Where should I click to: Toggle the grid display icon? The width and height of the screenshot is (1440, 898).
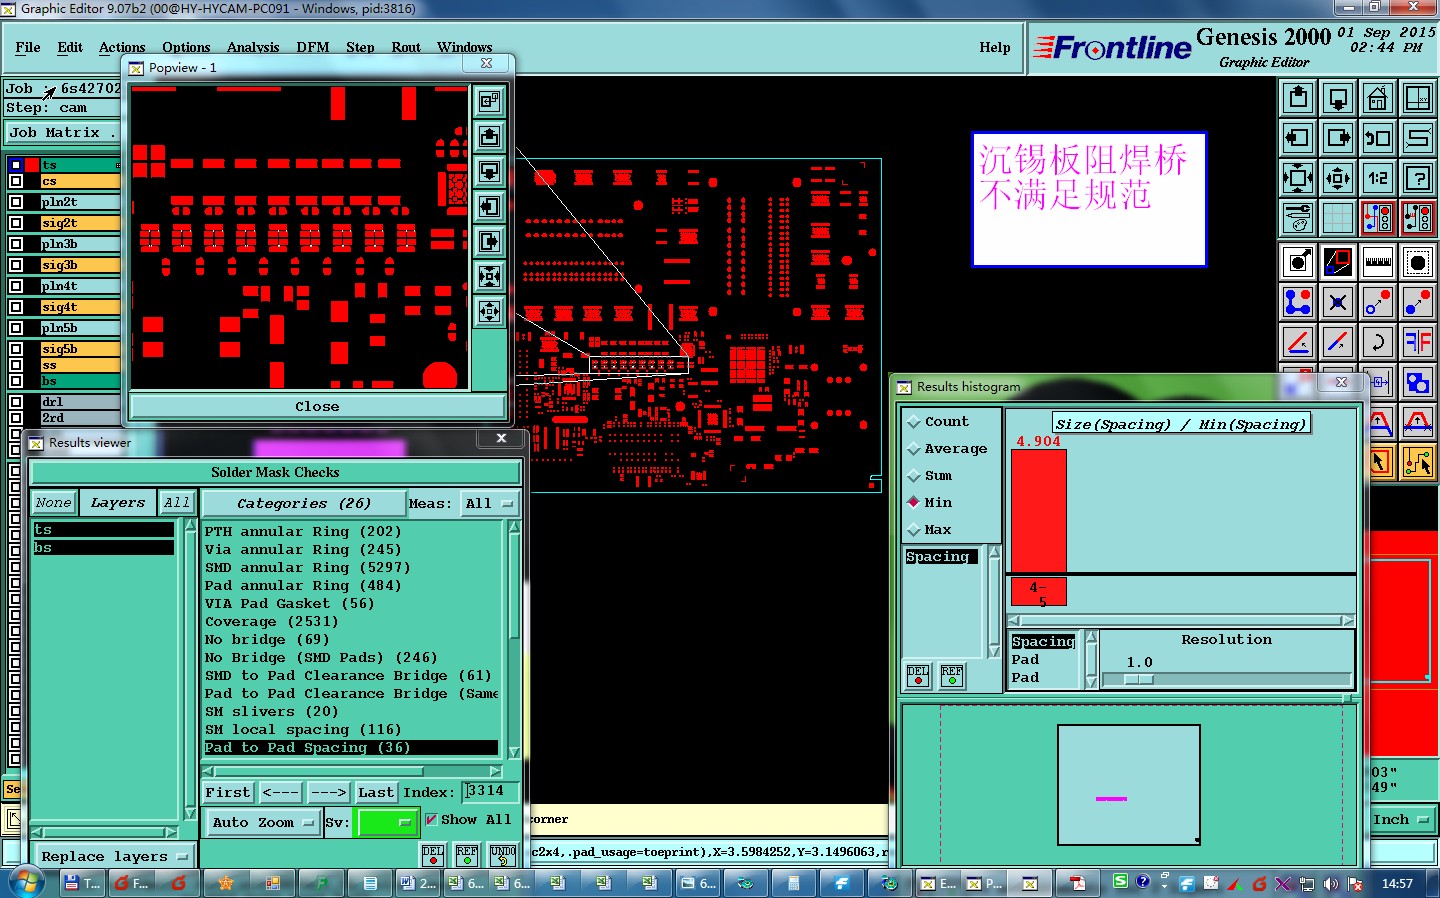click(1338, 217)
